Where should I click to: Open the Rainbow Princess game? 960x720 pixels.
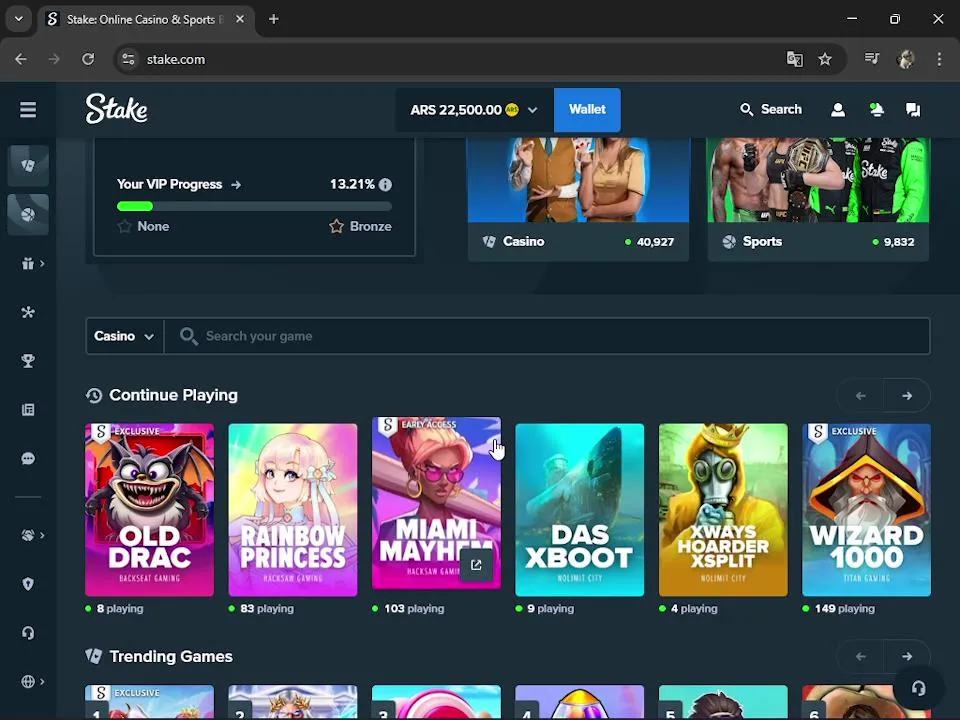(293, 510)
